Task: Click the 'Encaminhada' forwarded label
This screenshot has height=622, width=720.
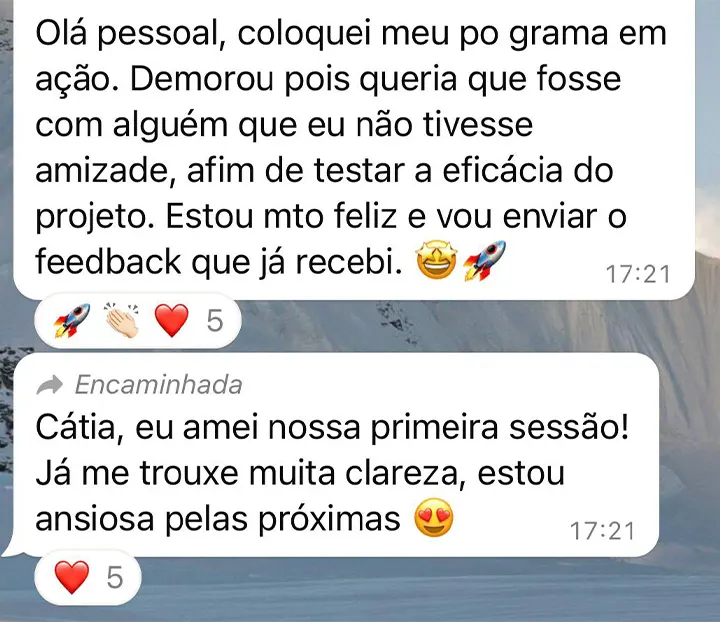Action: tap(158, 385)
